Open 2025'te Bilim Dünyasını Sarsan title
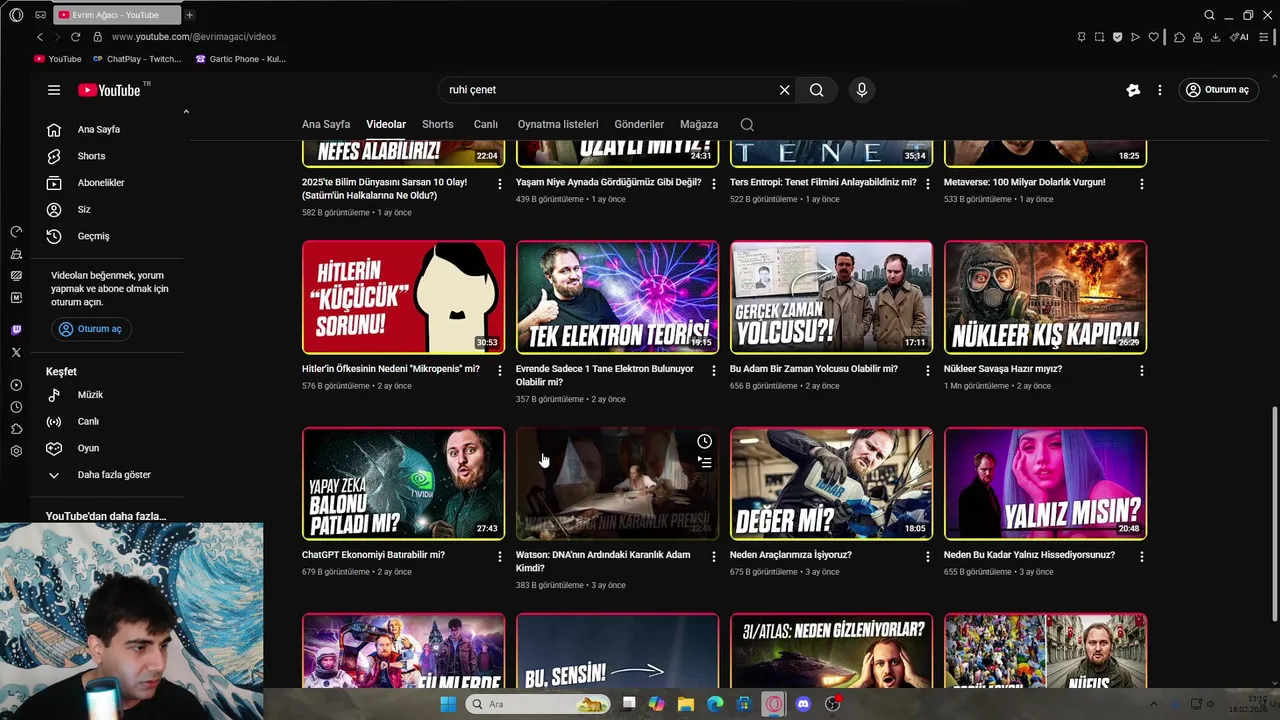The image size is (1280, 720). click(x=385, y=189)
